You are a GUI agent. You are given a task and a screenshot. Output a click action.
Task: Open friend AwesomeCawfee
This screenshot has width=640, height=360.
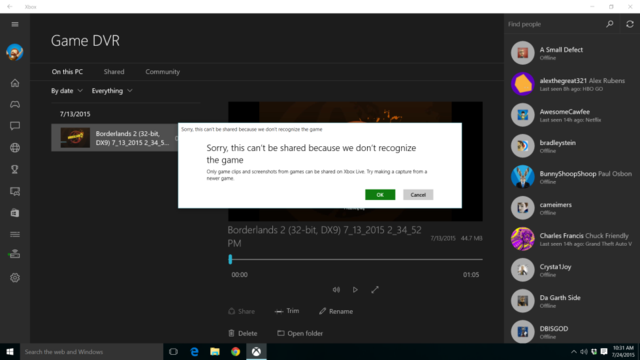tap(571, 115)
